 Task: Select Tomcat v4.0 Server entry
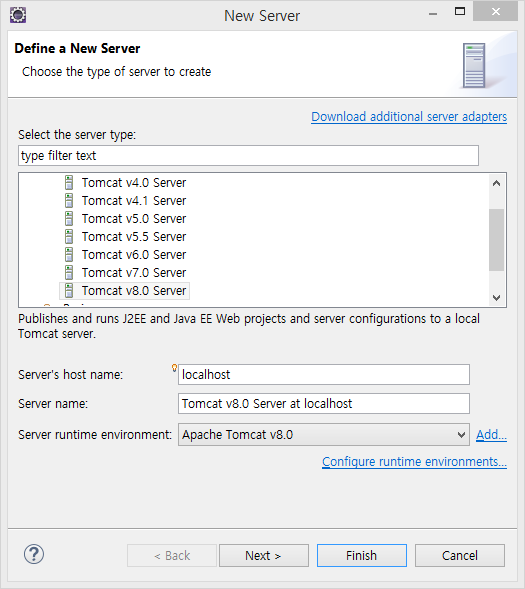[134, 183]
